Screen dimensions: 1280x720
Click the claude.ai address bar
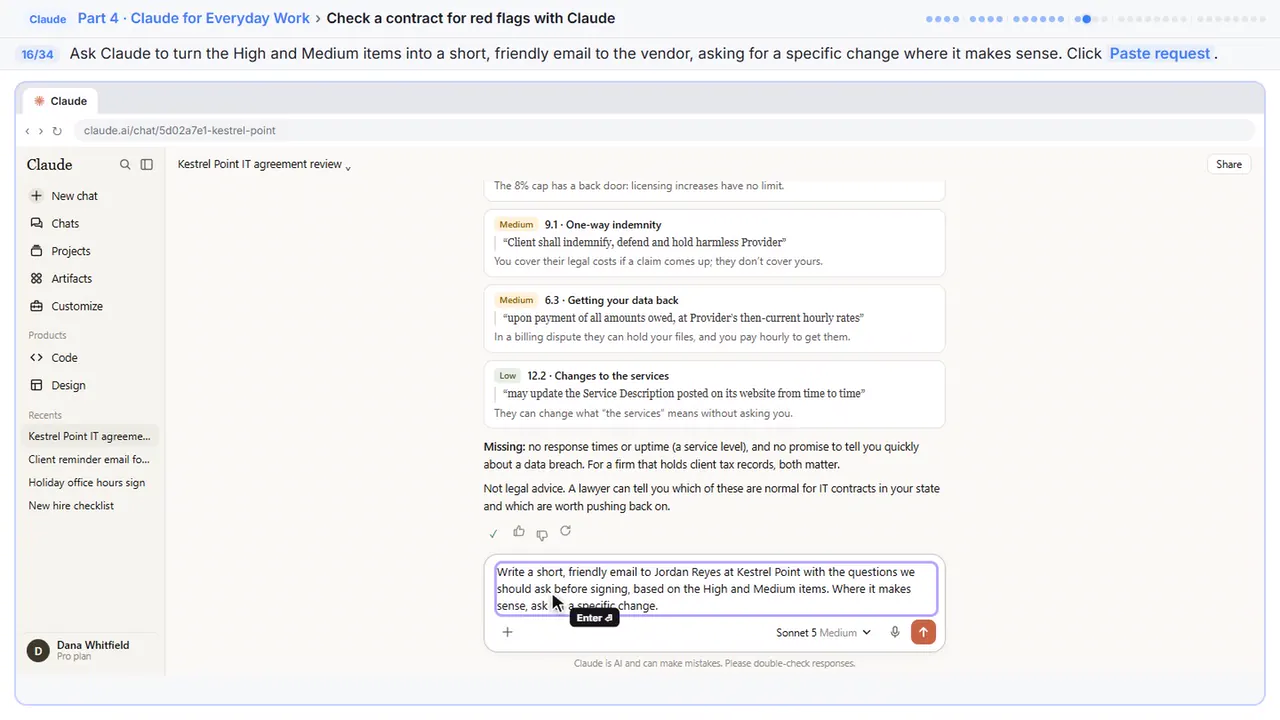click(x=664, y=130)
